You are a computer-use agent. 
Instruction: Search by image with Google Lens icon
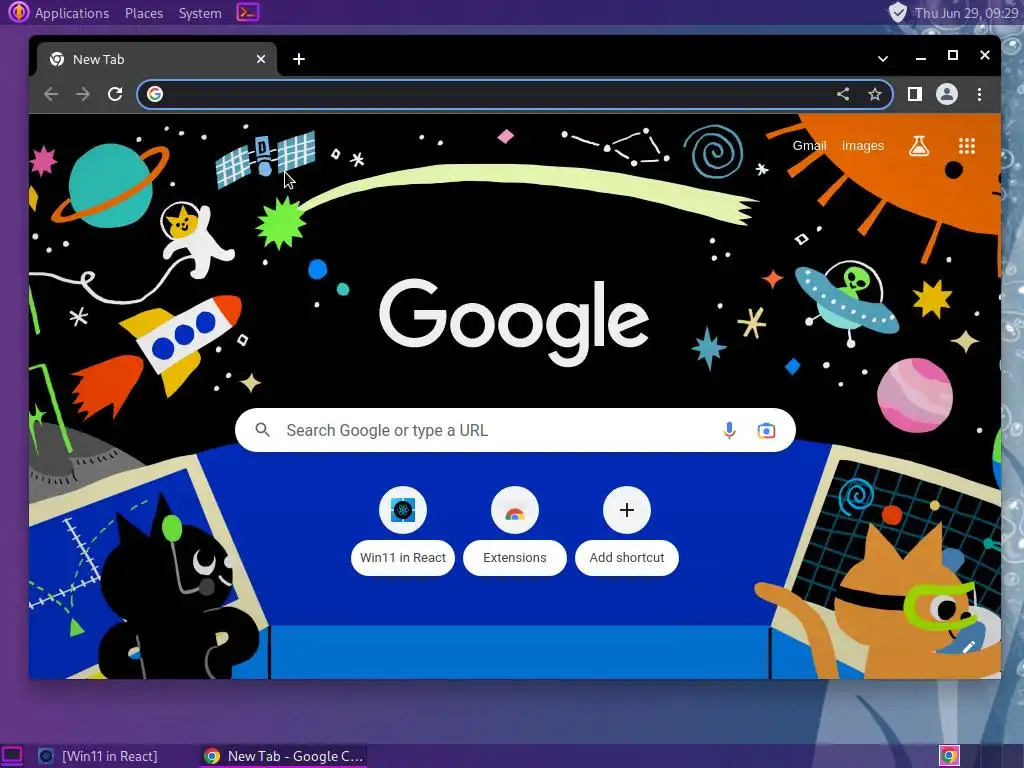(766, 430)
